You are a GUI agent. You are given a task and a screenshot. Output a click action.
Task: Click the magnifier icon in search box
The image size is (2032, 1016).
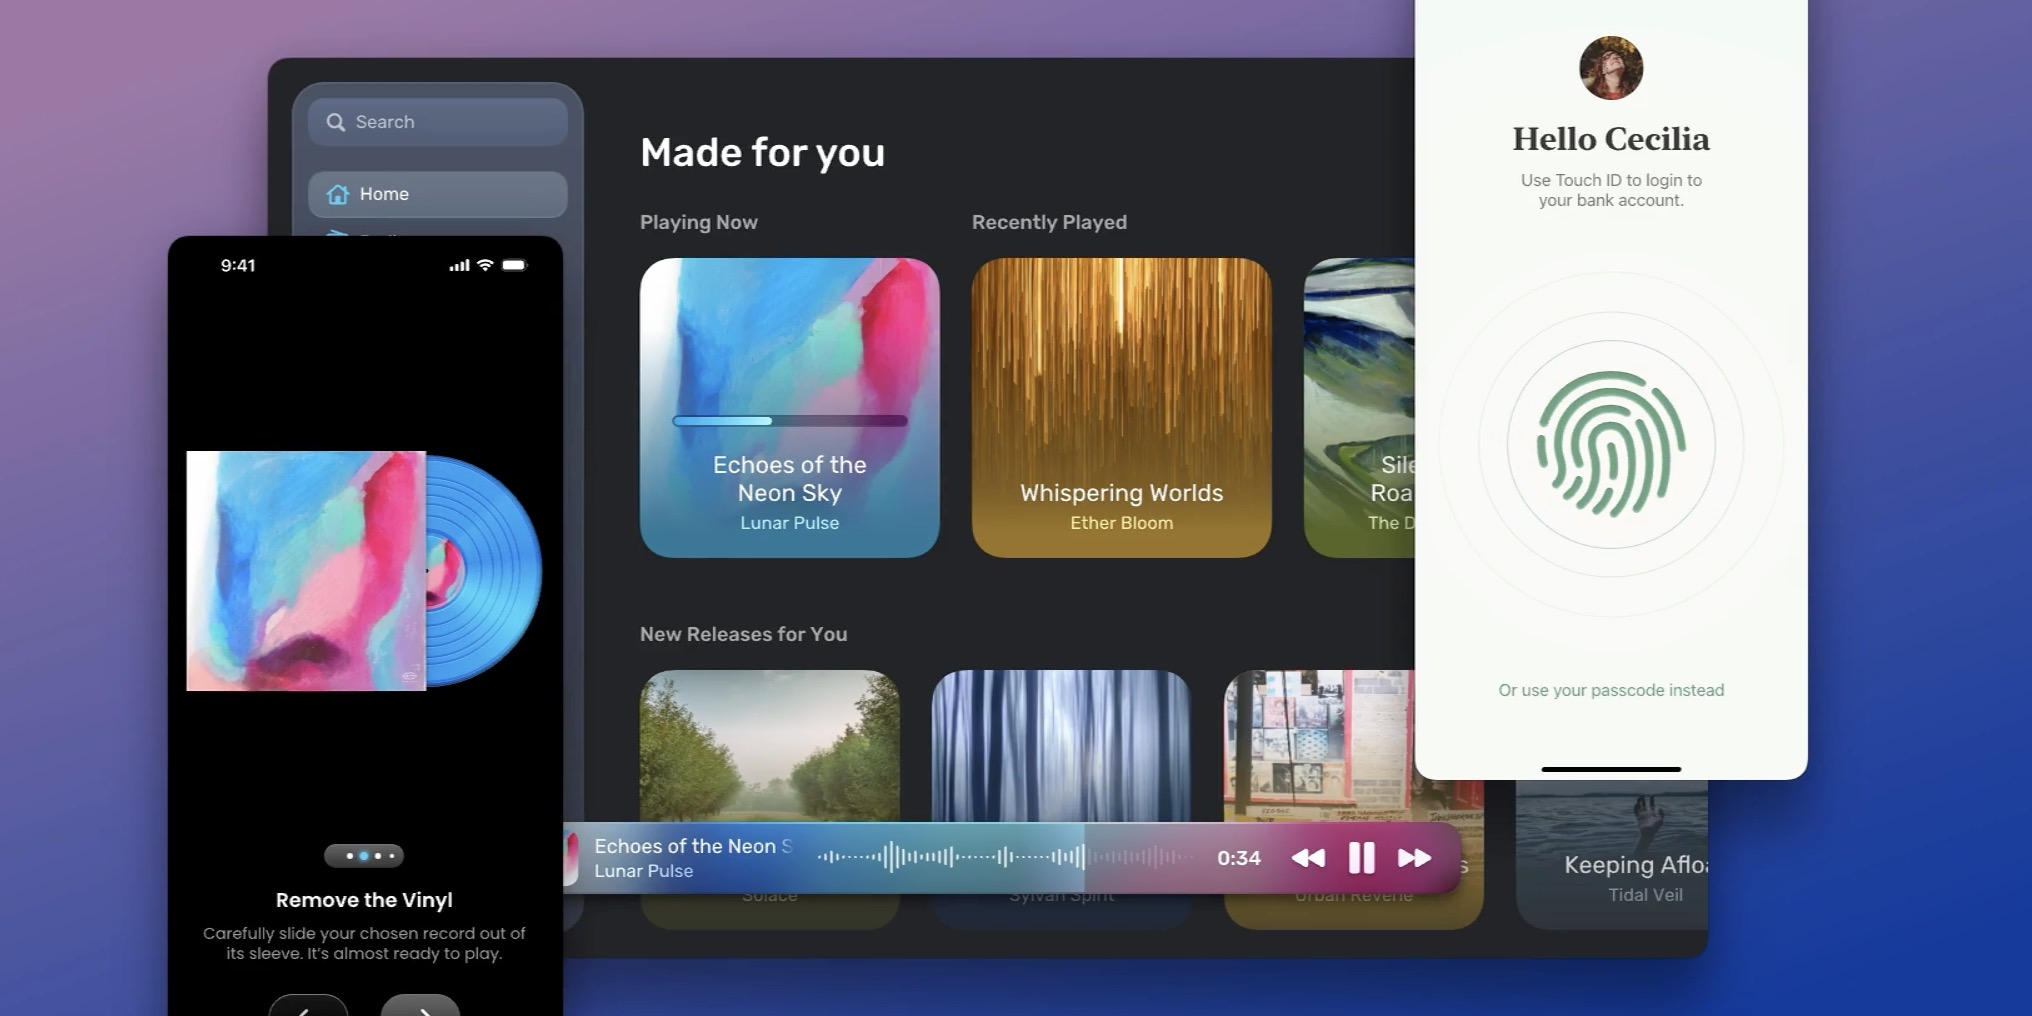[x=336, y=122]
